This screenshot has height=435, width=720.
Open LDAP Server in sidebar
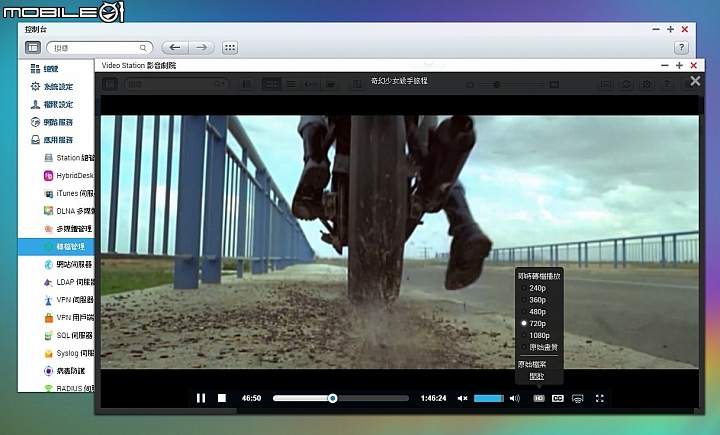(69, 282)
